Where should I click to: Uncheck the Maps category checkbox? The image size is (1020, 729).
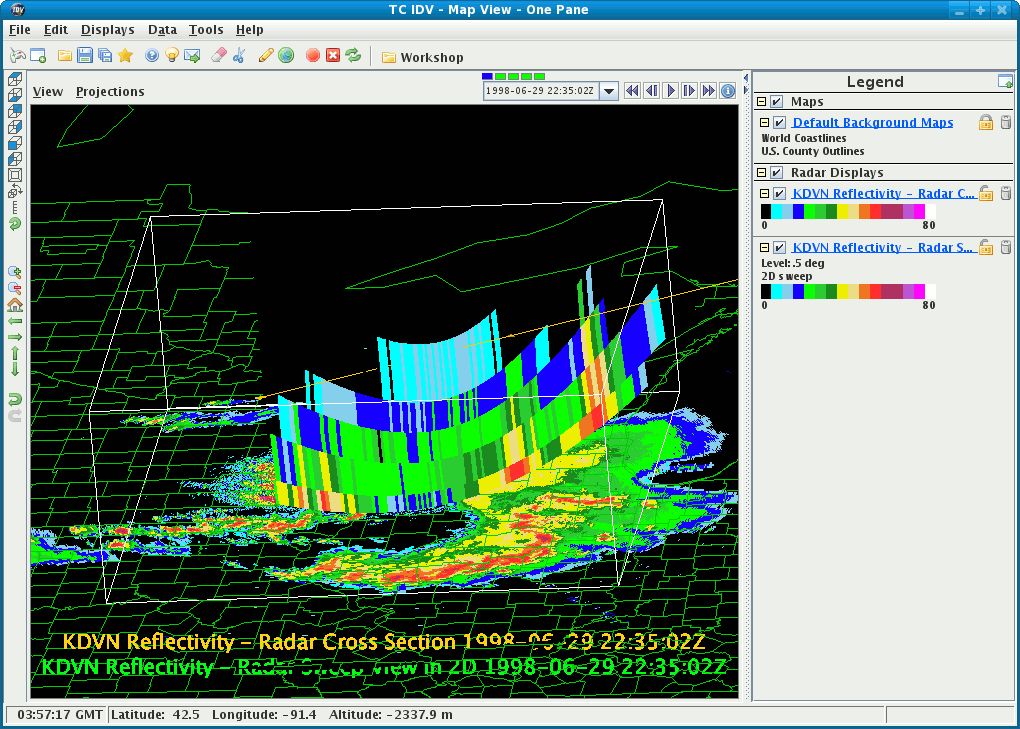pos(777,102)
